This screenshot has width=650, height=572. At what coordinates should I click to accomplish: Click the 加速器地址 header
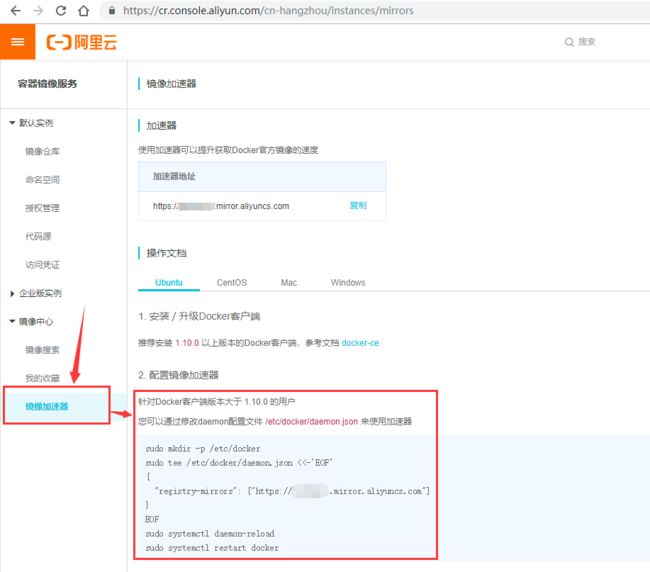pos(174,176)
